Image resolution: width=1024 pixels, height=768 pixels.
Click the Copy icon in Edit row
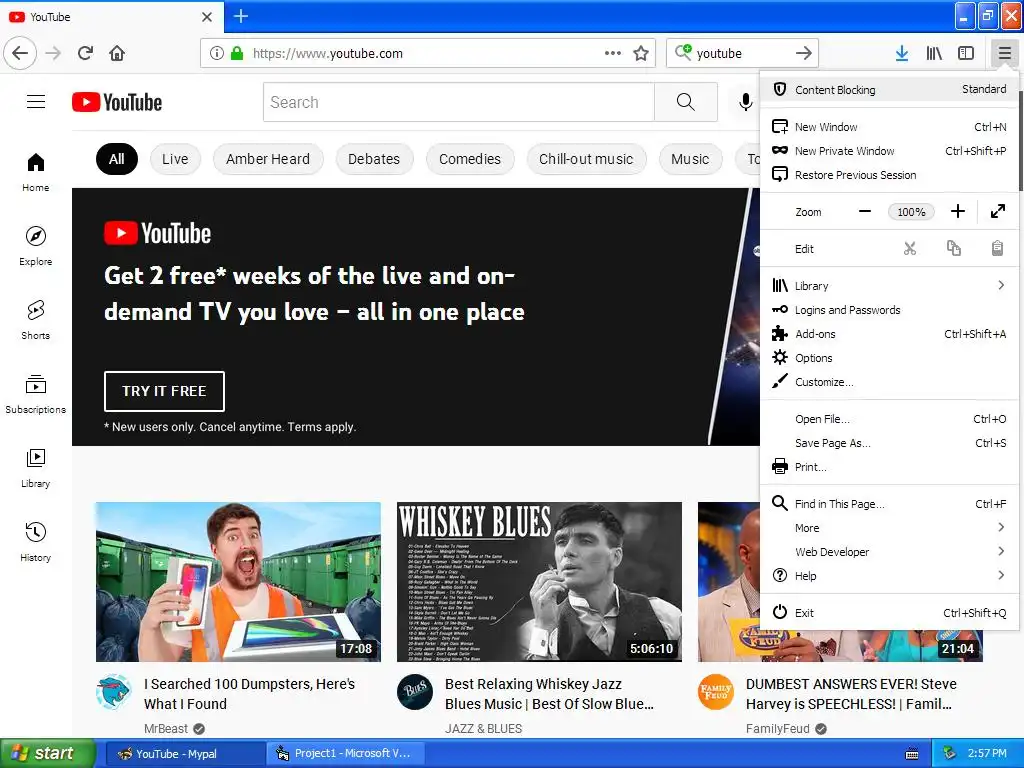pos(953,249)
